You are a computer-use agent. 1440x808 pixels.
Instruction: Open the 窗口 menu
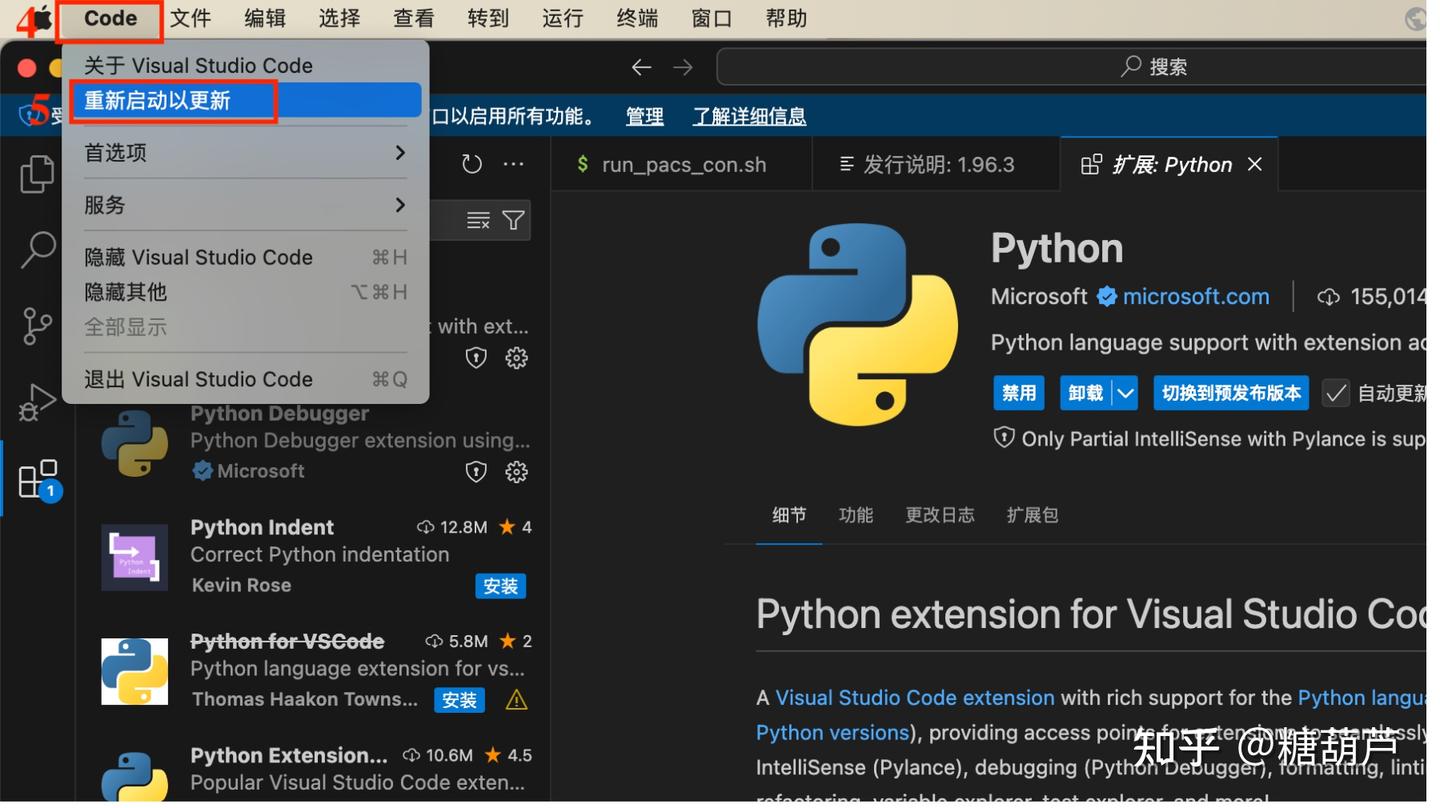pyautogui.click(x=712, y=19)
